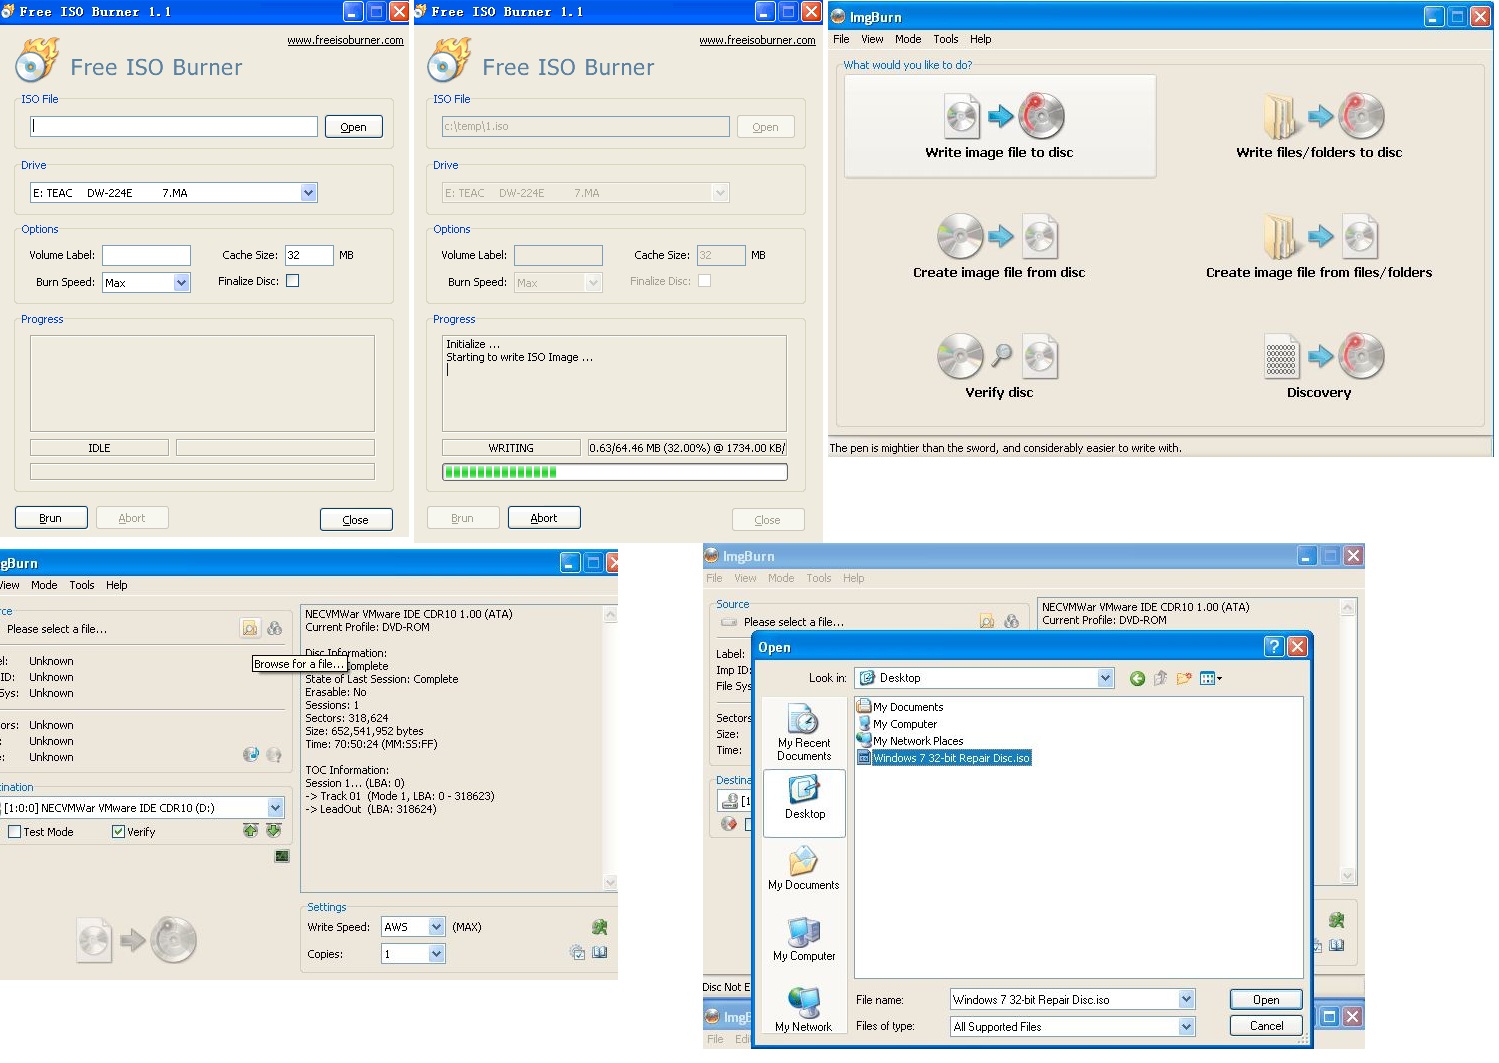The image size is (1499, 1063).
Task: Click the '0.63/64.46 MB (32.00%)' status readout
Action: pos(687,448)
